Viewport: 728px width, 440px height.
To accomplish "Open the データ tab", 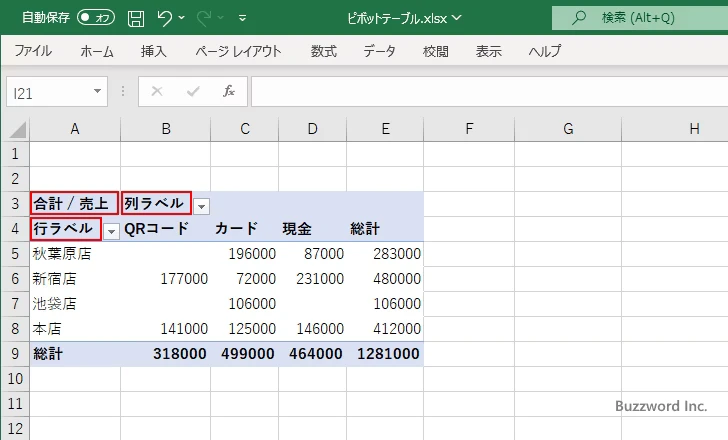I will coord(379,51).
